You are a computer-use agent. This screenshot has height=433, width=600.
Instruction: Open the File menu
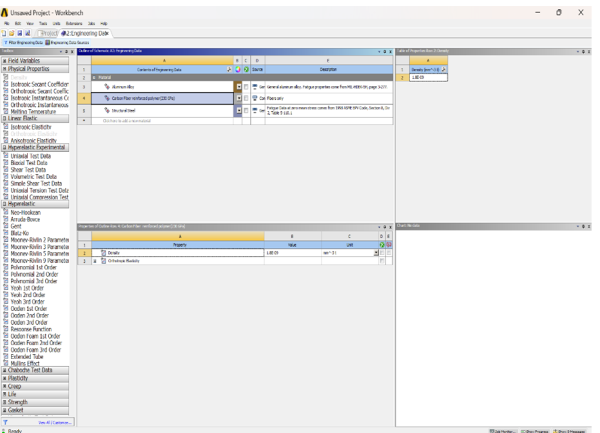(7, 23)
